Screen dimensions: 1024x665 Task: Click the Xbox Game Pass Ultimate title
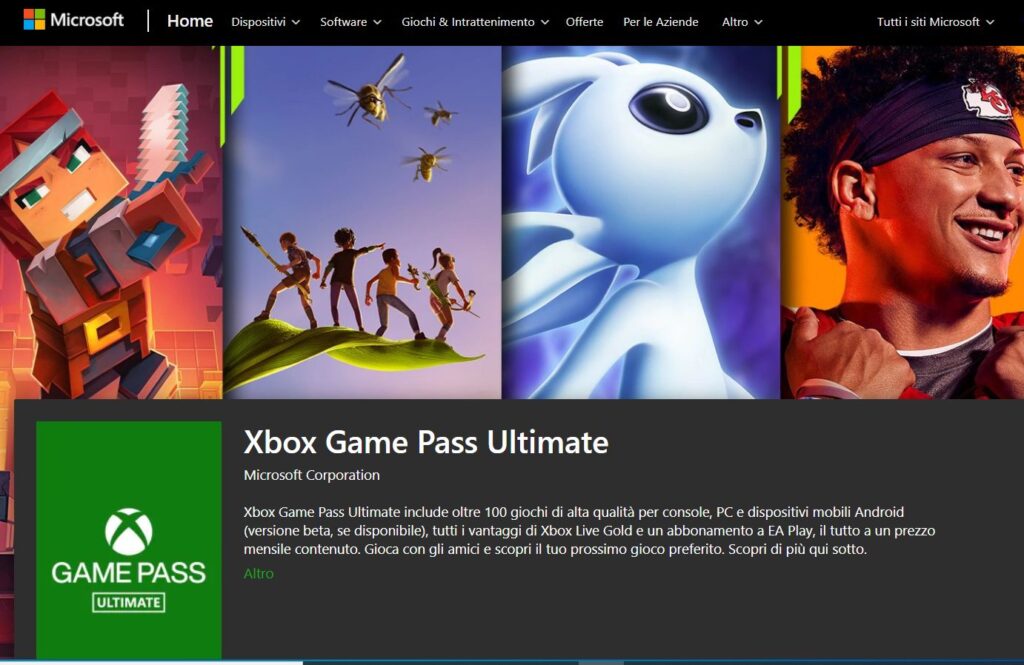(426, 442)
